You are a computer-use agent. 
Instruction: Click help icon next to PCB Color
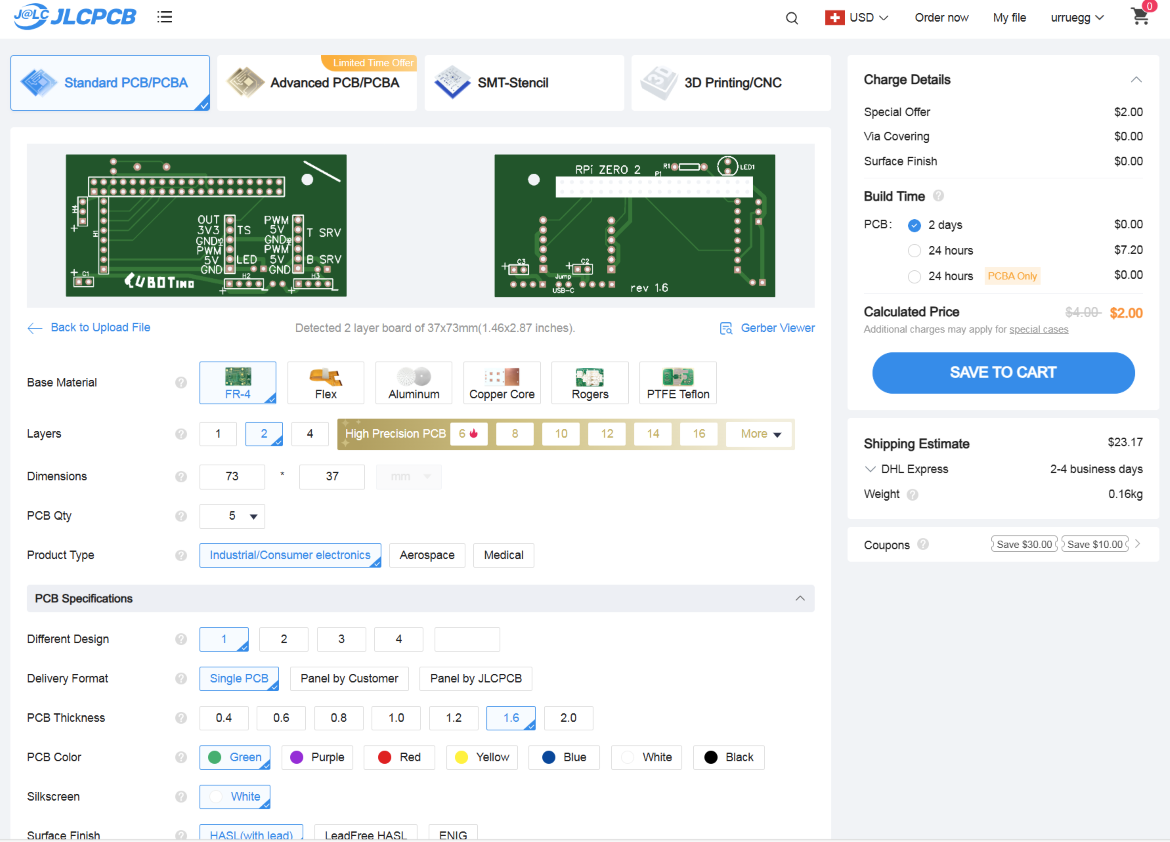pyautogui.click(x=181, y=757)
